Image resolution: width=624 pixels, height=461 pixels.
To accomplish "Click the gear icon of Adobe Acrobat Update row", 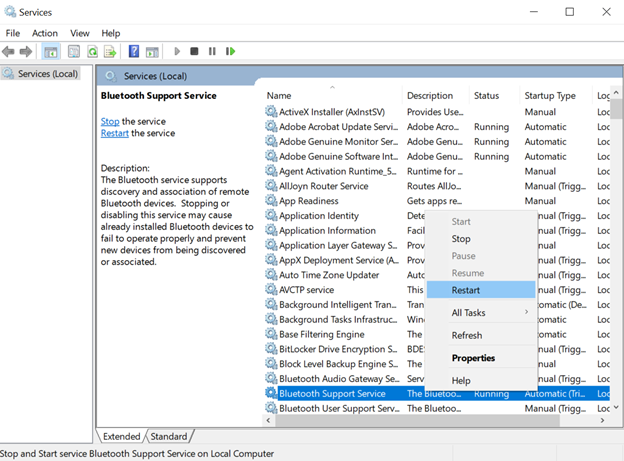I will coord(271,127).
